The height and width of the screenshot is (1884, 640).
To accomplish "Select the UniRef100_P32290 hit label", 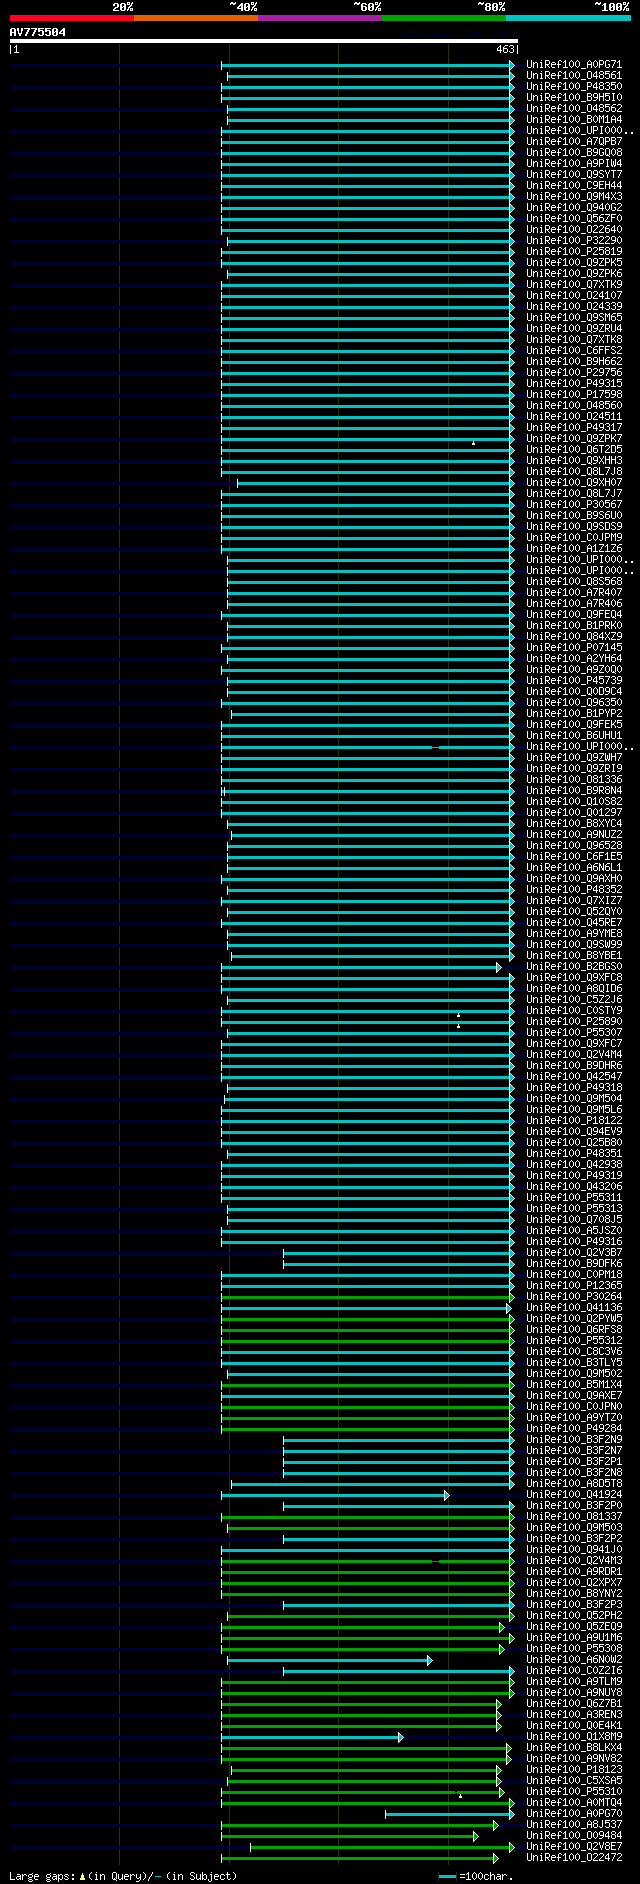I will [x=574, y=240].
